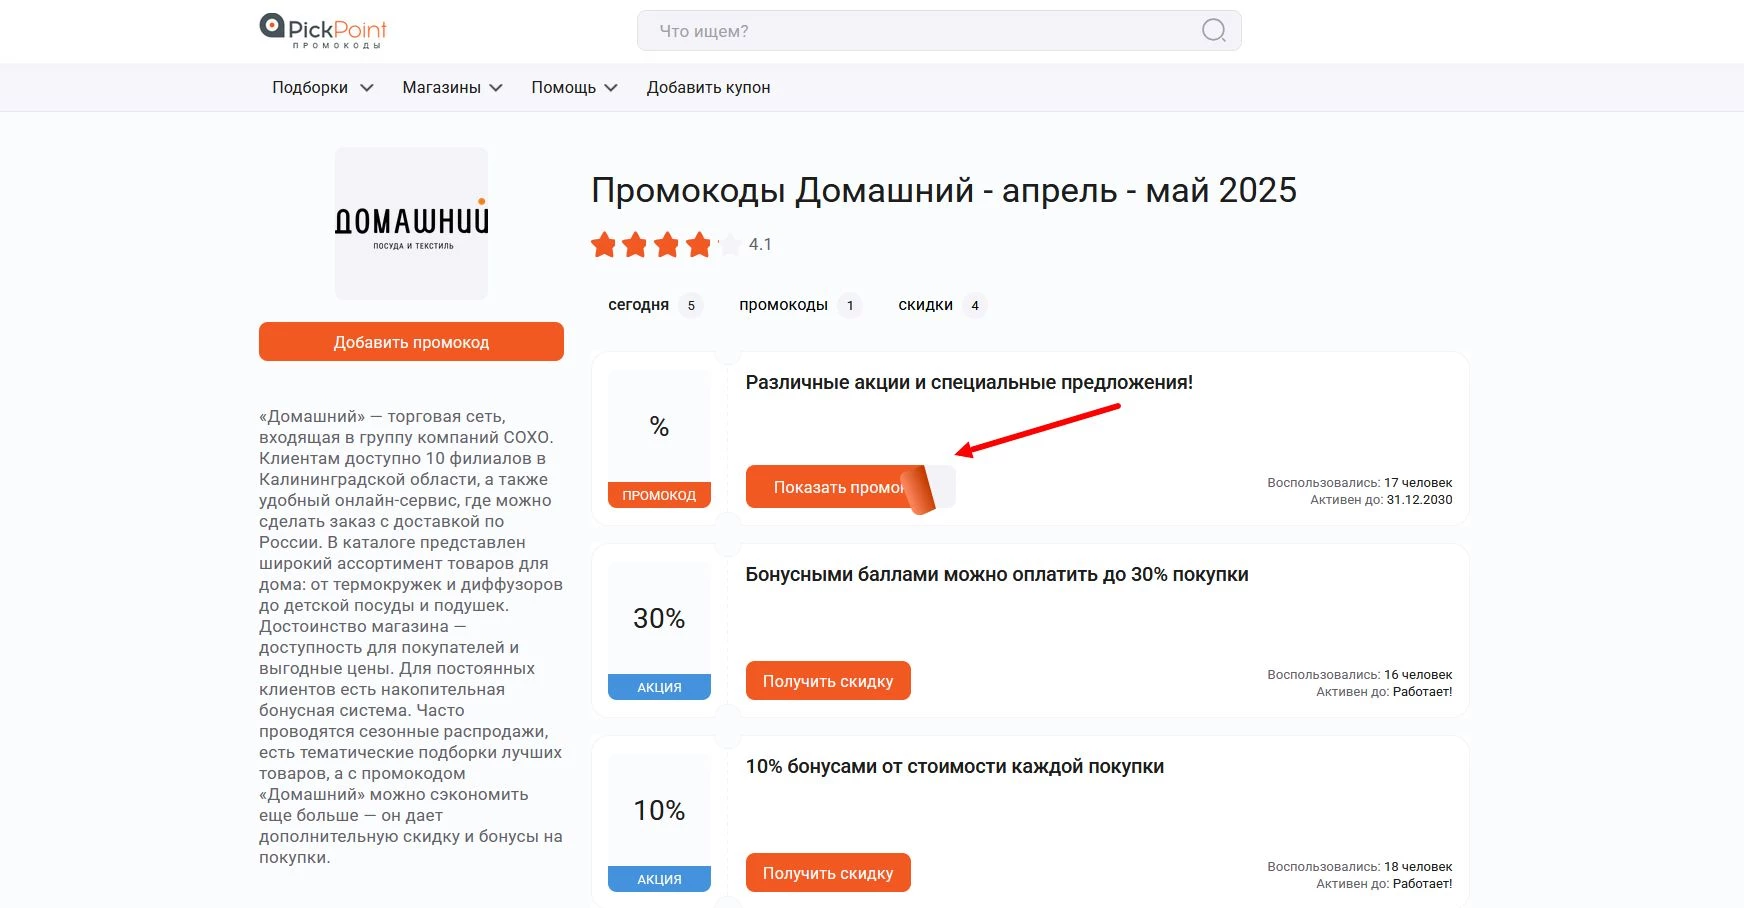Click the Добавить промокод button

(x=411, y=342)
